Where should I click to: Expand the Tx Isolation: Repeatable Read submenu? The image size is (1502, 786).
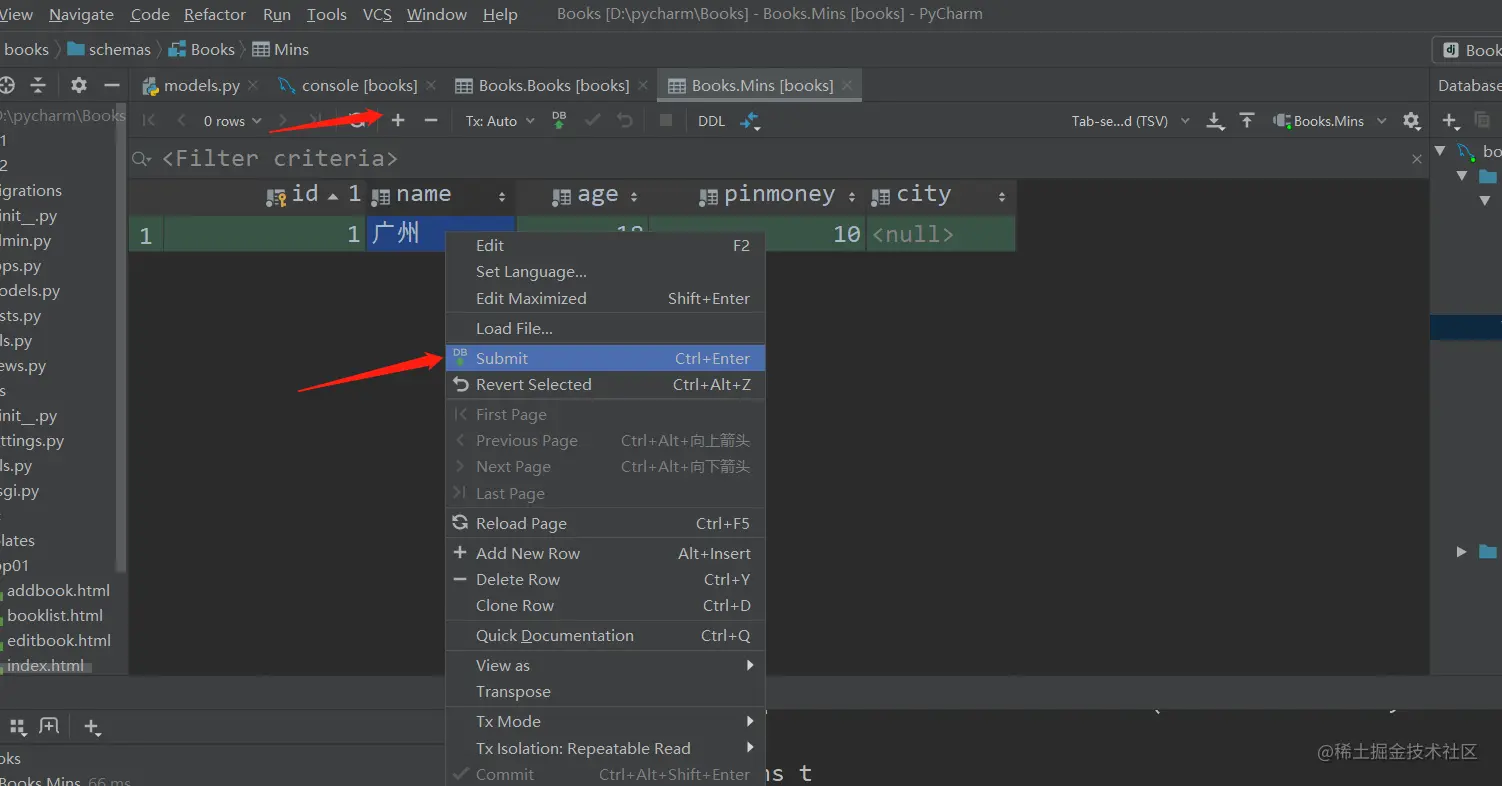click(x=605, y=748)
